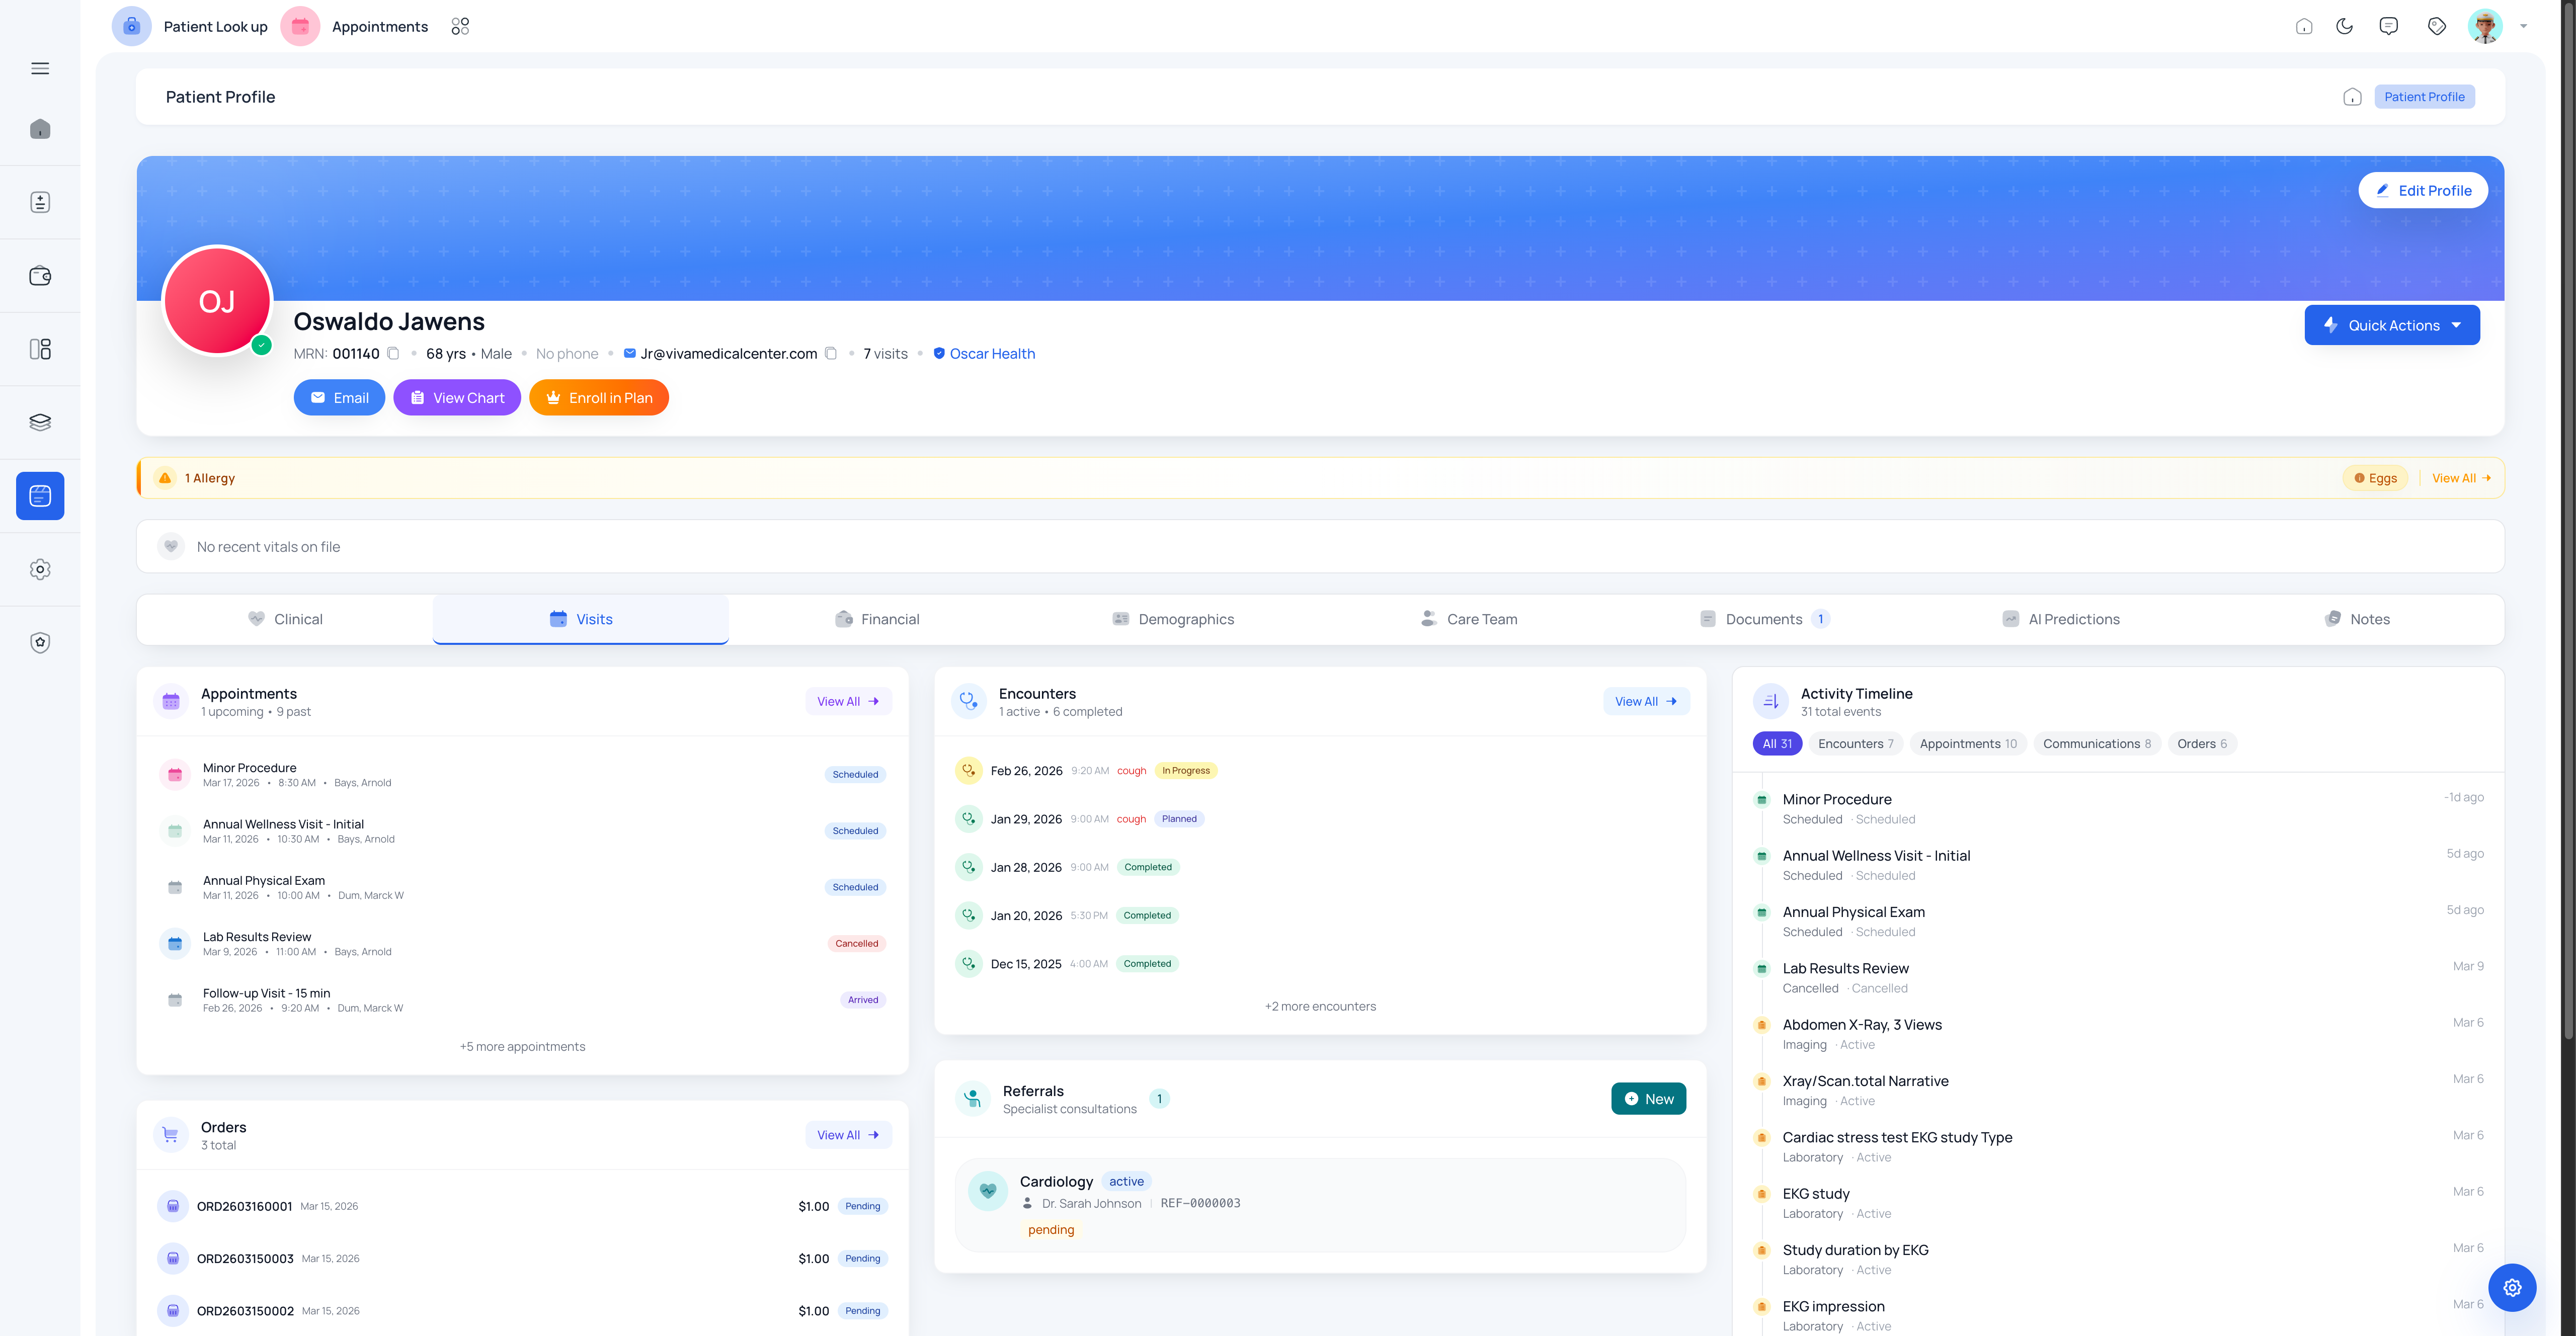Viewport: 2576px width, 1336px height.
Task: Open the Quick Actions dropdown
Action: coord(2392,324)
